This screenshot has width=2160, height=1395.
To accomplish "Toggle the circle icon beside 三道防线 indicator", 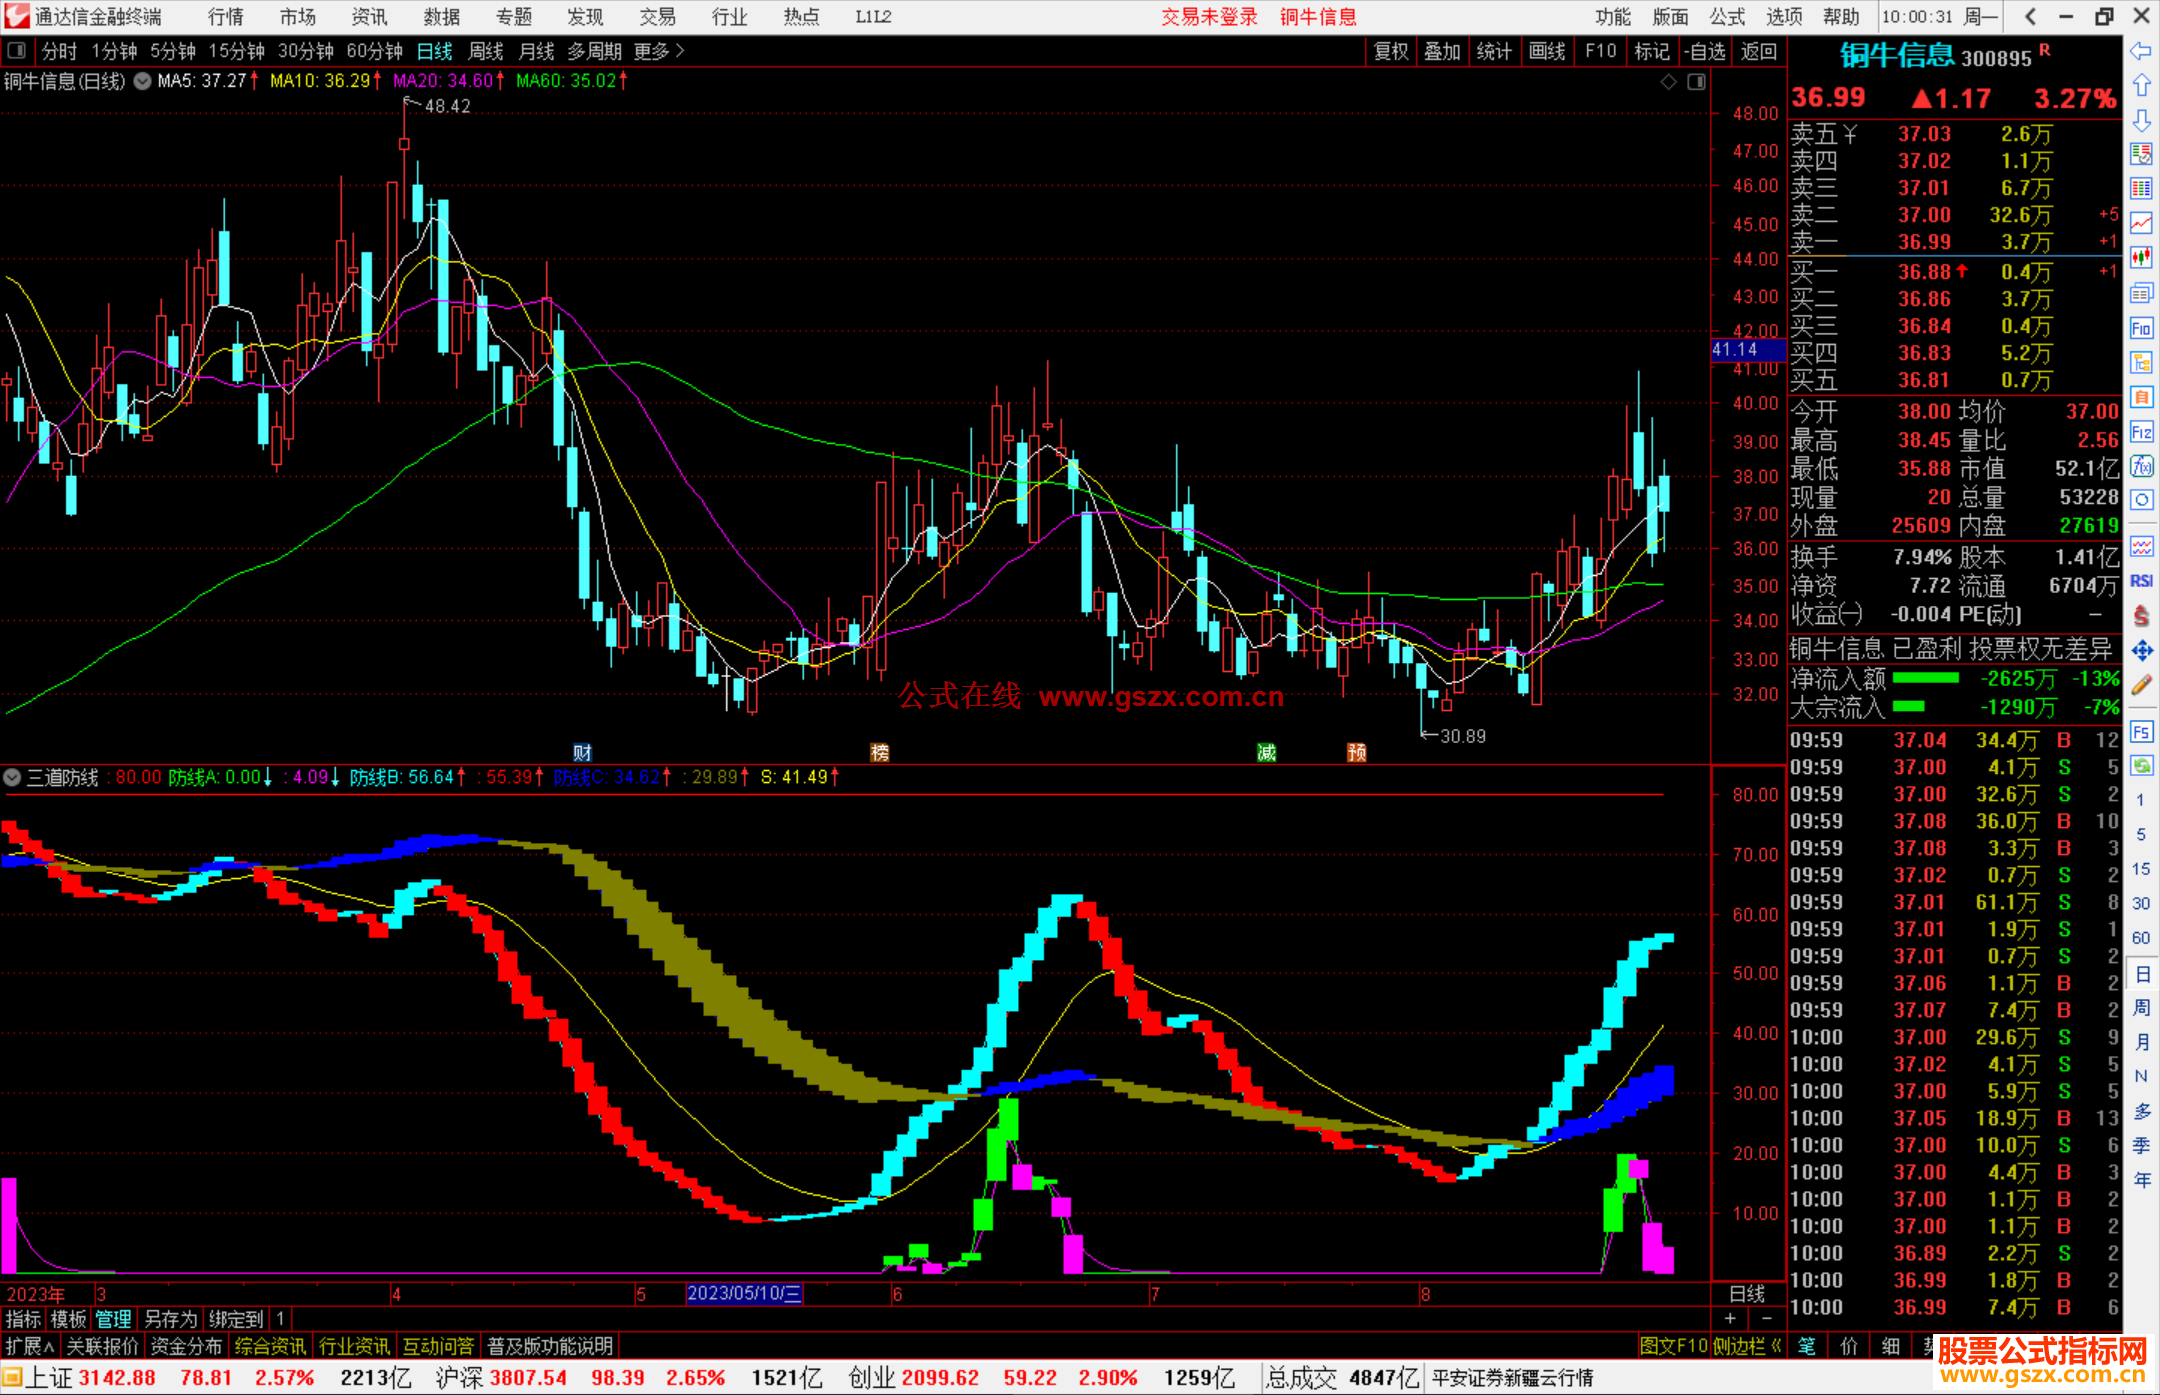I will (12, 777).
